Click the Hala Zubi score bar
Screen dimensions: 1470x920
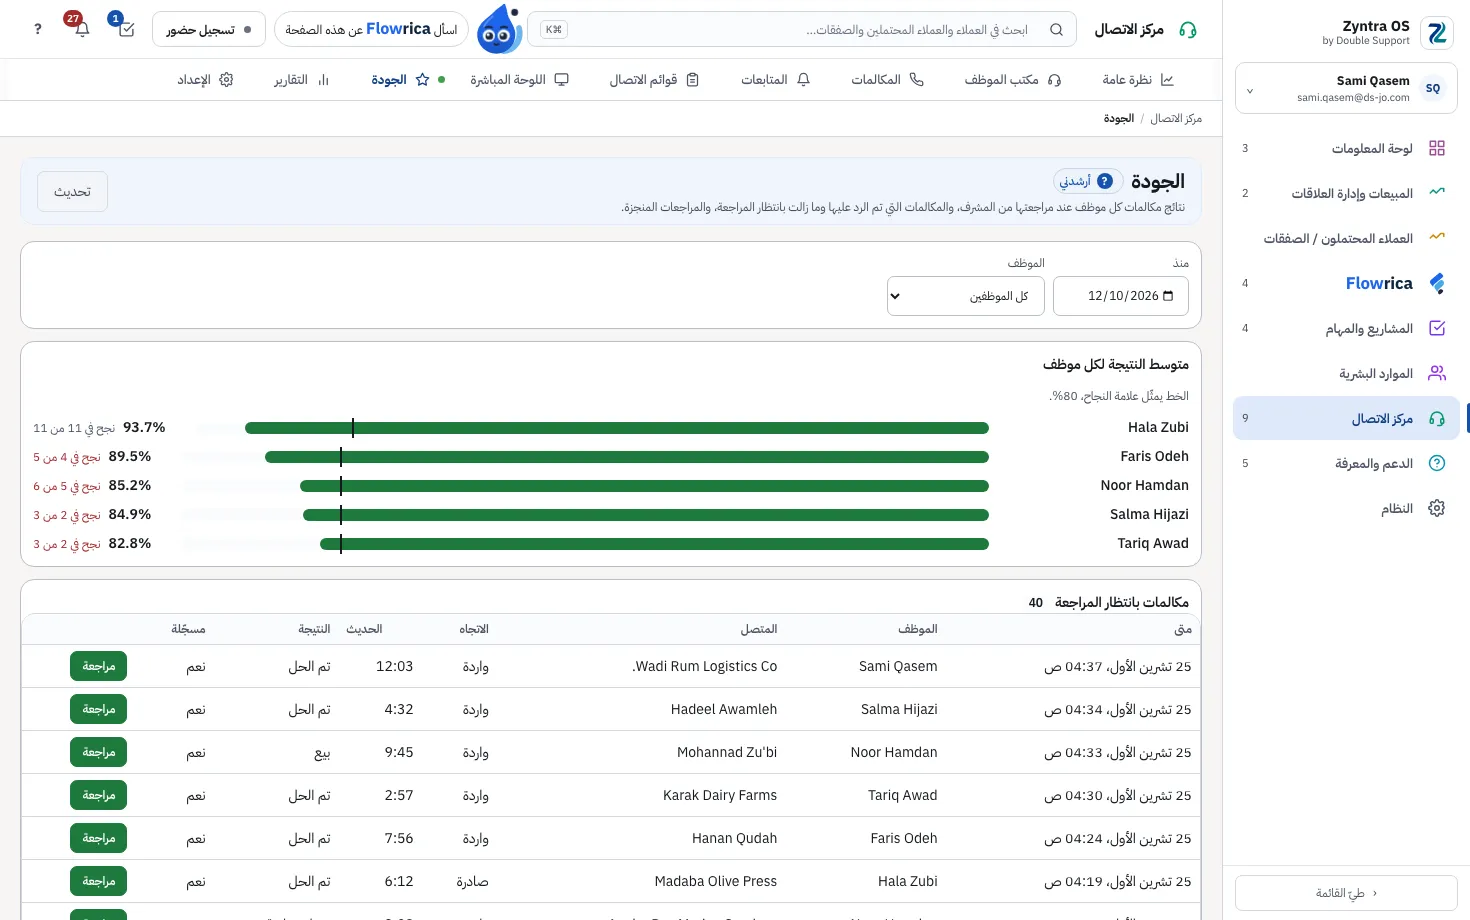point(617,428)
